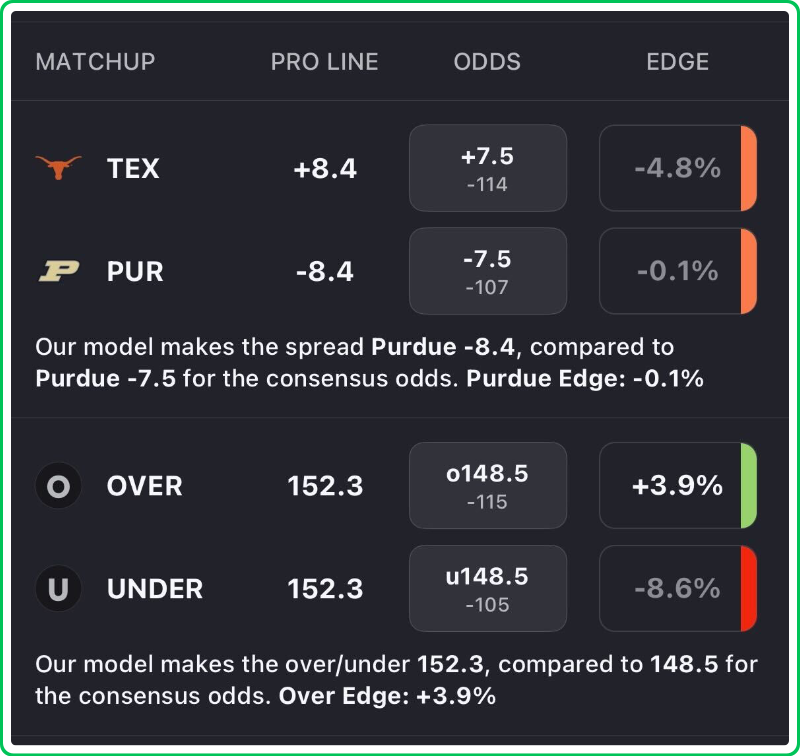Click the Purdue +8.4 pro line value
This screenshot has height=756, width=800.
pos(325,271)
